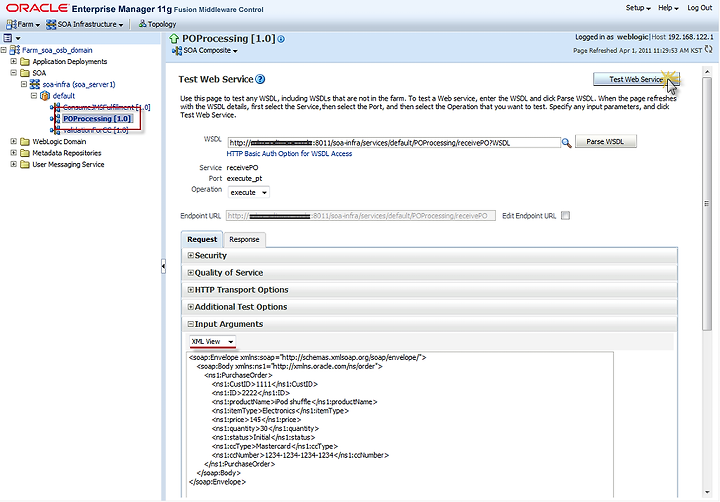
Task: Collapse the navigation pane splitter arrow
Action: pyautogui.click(x=163, y=266)
